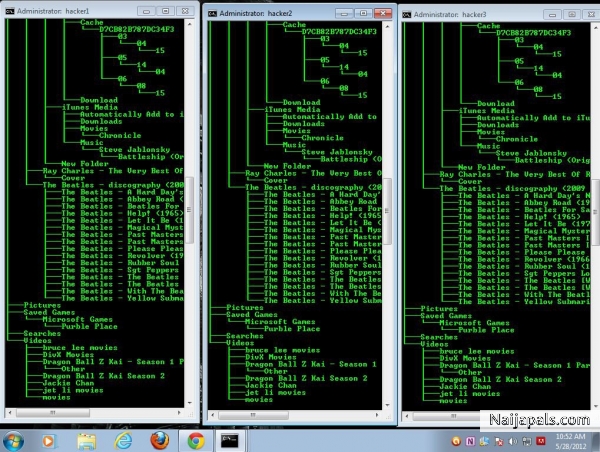Viewport: 600px width, 452px height.
Task: Open the OneNote tray icon
Action: (x=470, y=441)
